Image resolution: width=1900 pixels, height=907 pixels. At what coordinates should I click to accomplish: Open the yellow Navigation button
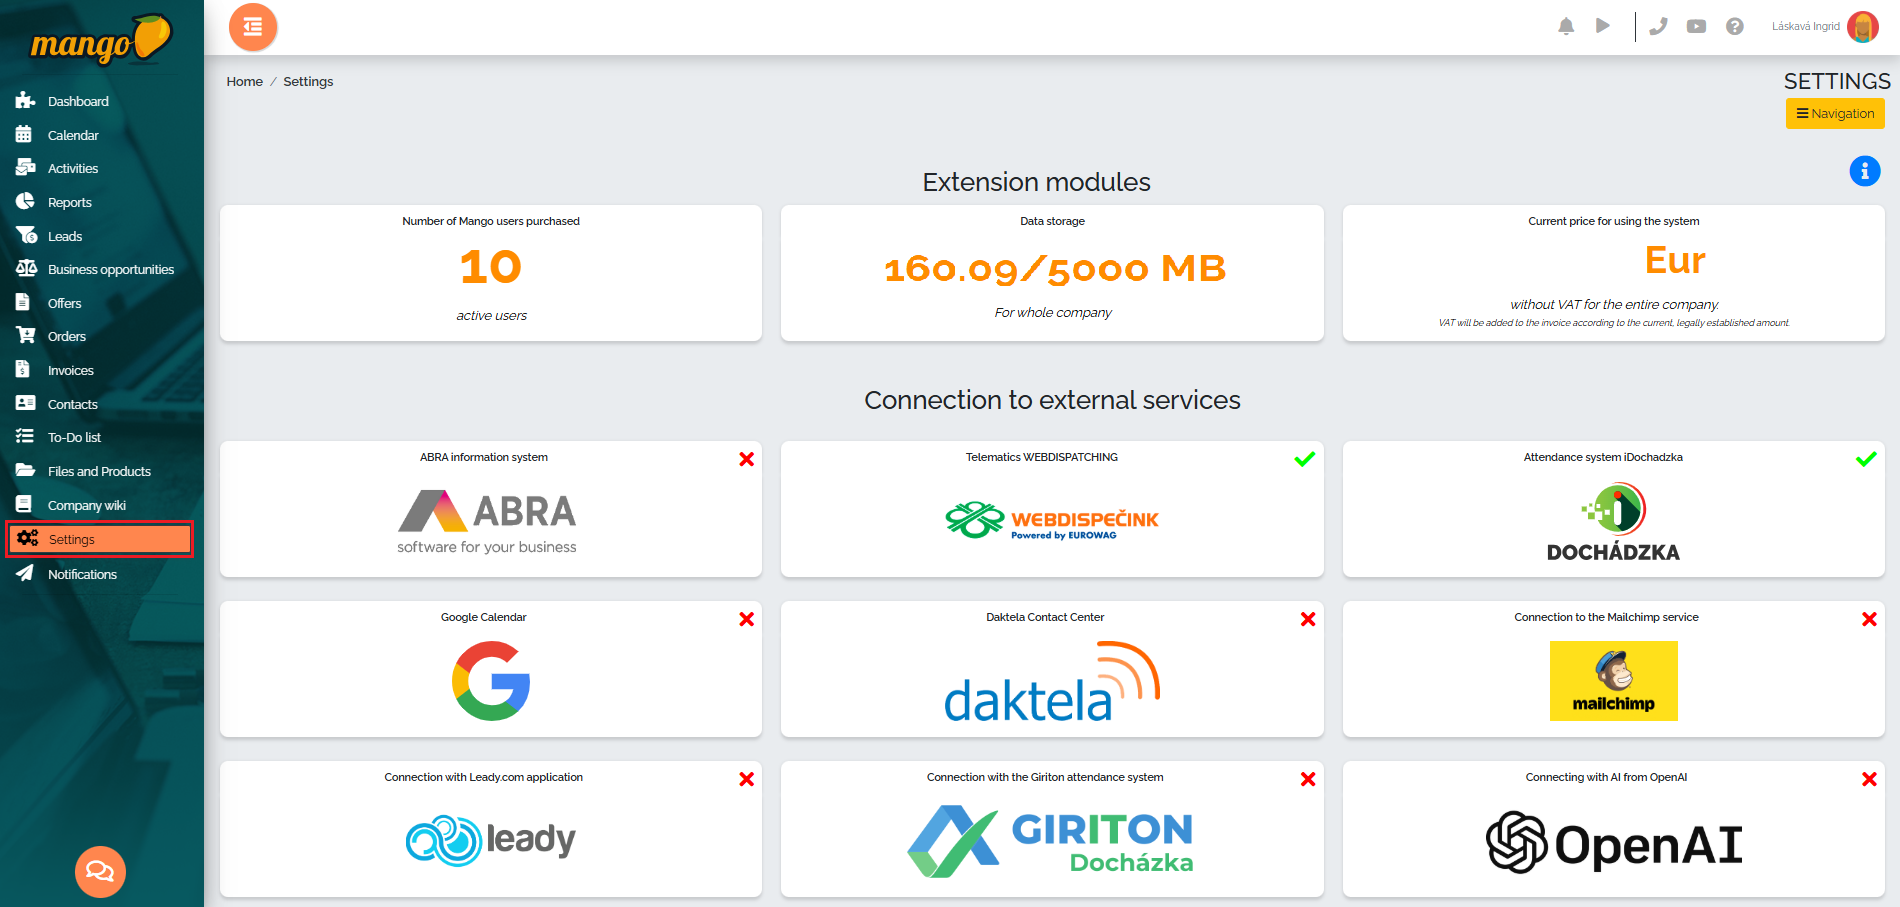click(x=1835, y=113)
